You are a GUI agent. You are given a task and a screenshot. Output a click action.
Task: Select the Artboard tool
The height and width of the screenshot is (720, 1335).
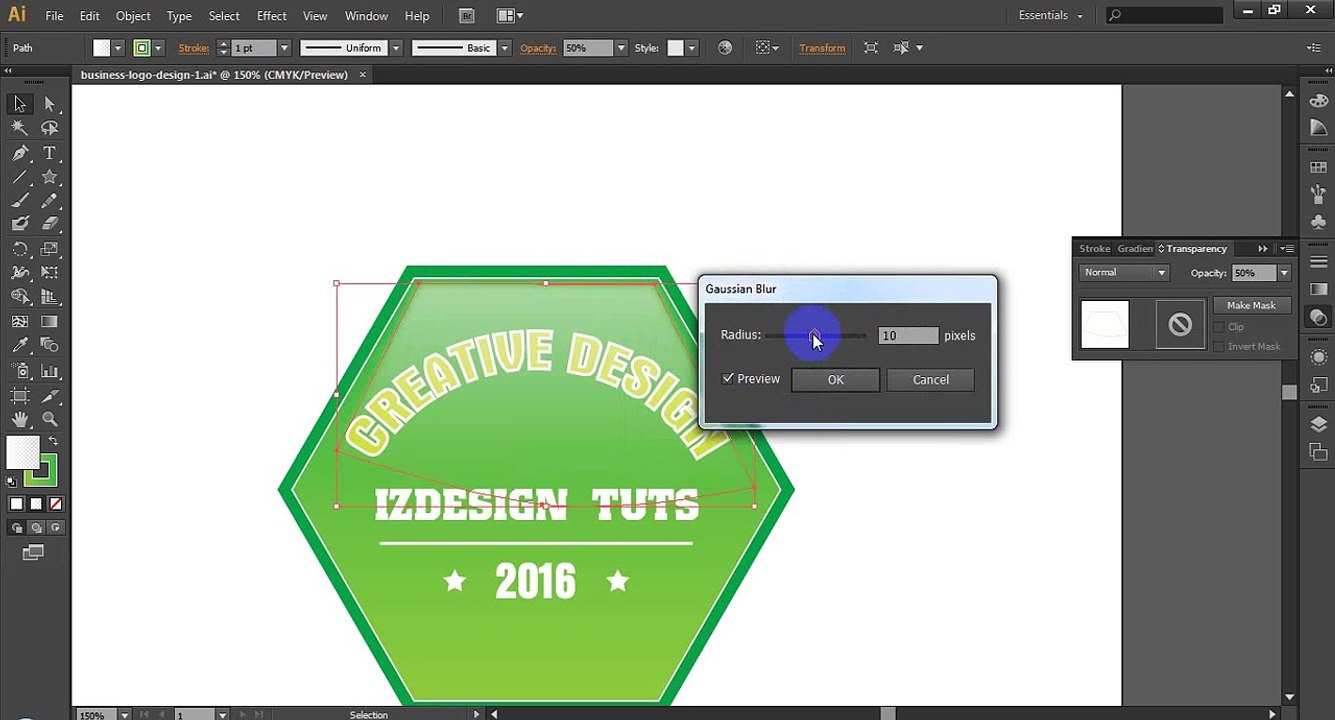click(x=20, y=396)
